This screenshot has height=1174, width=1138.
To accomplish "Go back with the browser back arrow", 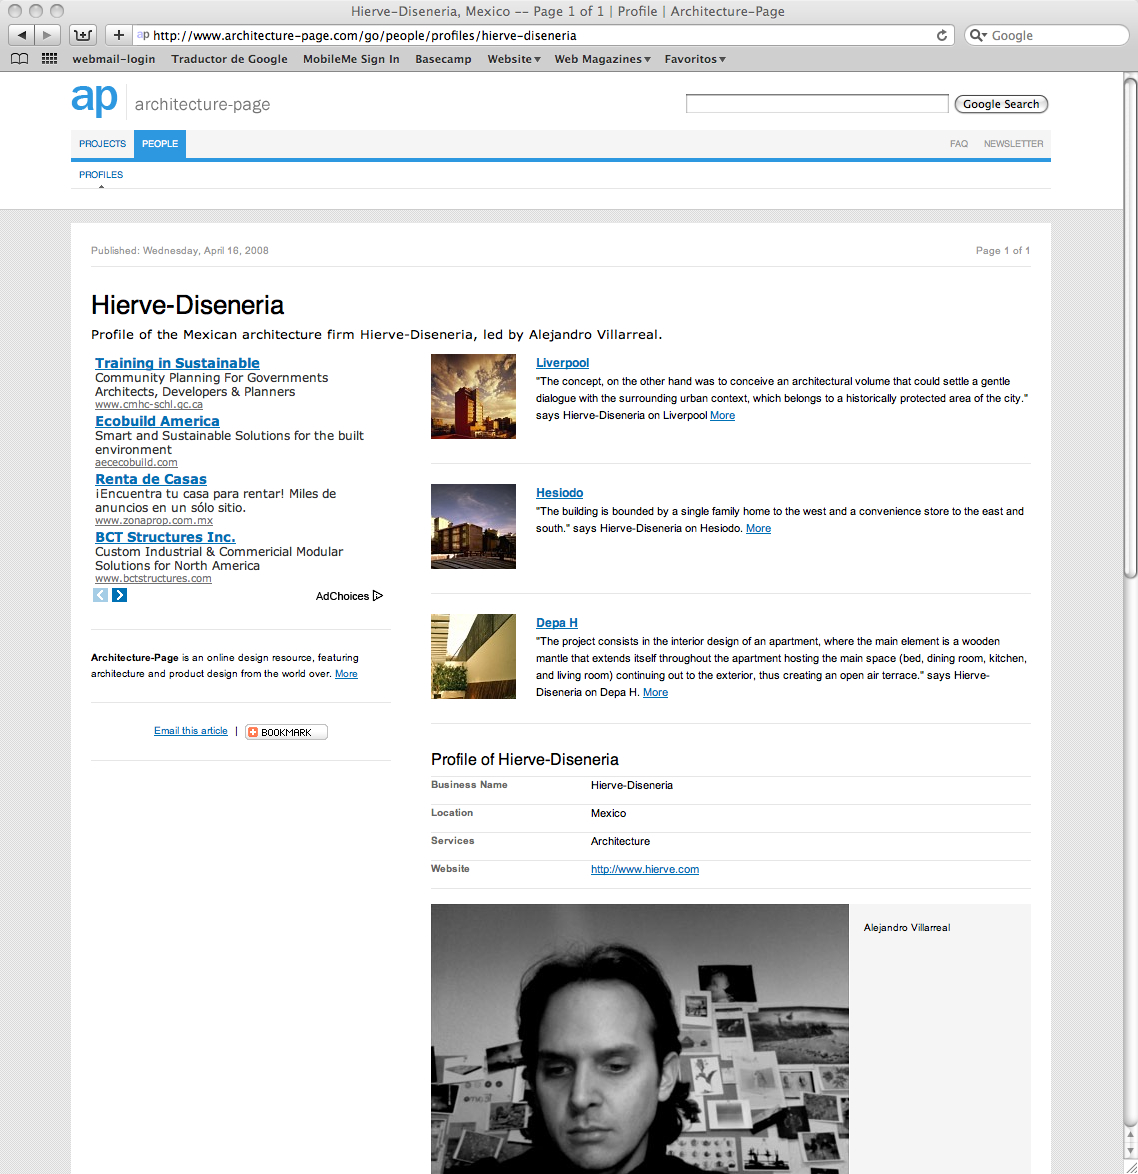I will tap(22, 35).
